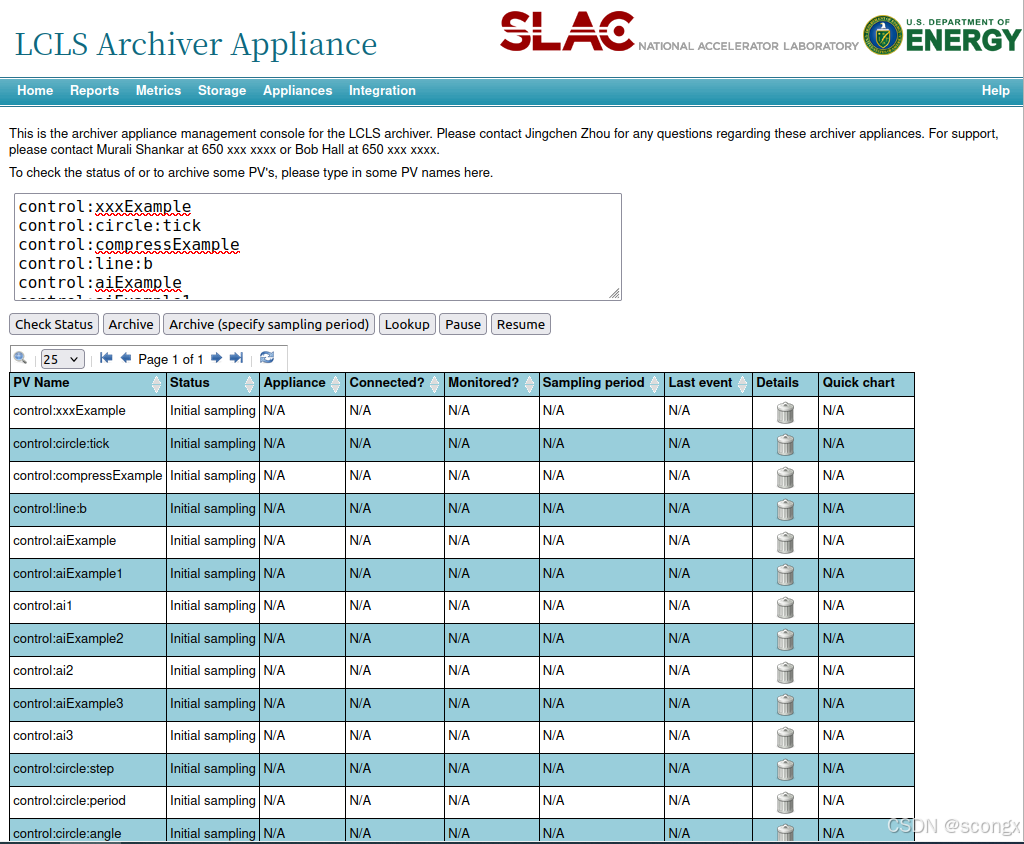Click the here link for PV status

click(x=477, y=172)
